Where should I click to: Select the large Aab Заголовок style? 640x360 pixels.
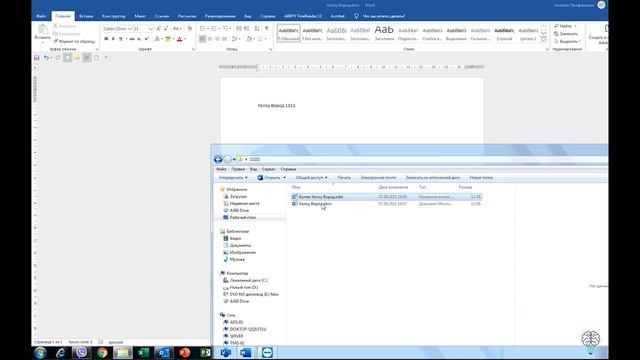tap(384, 33)
